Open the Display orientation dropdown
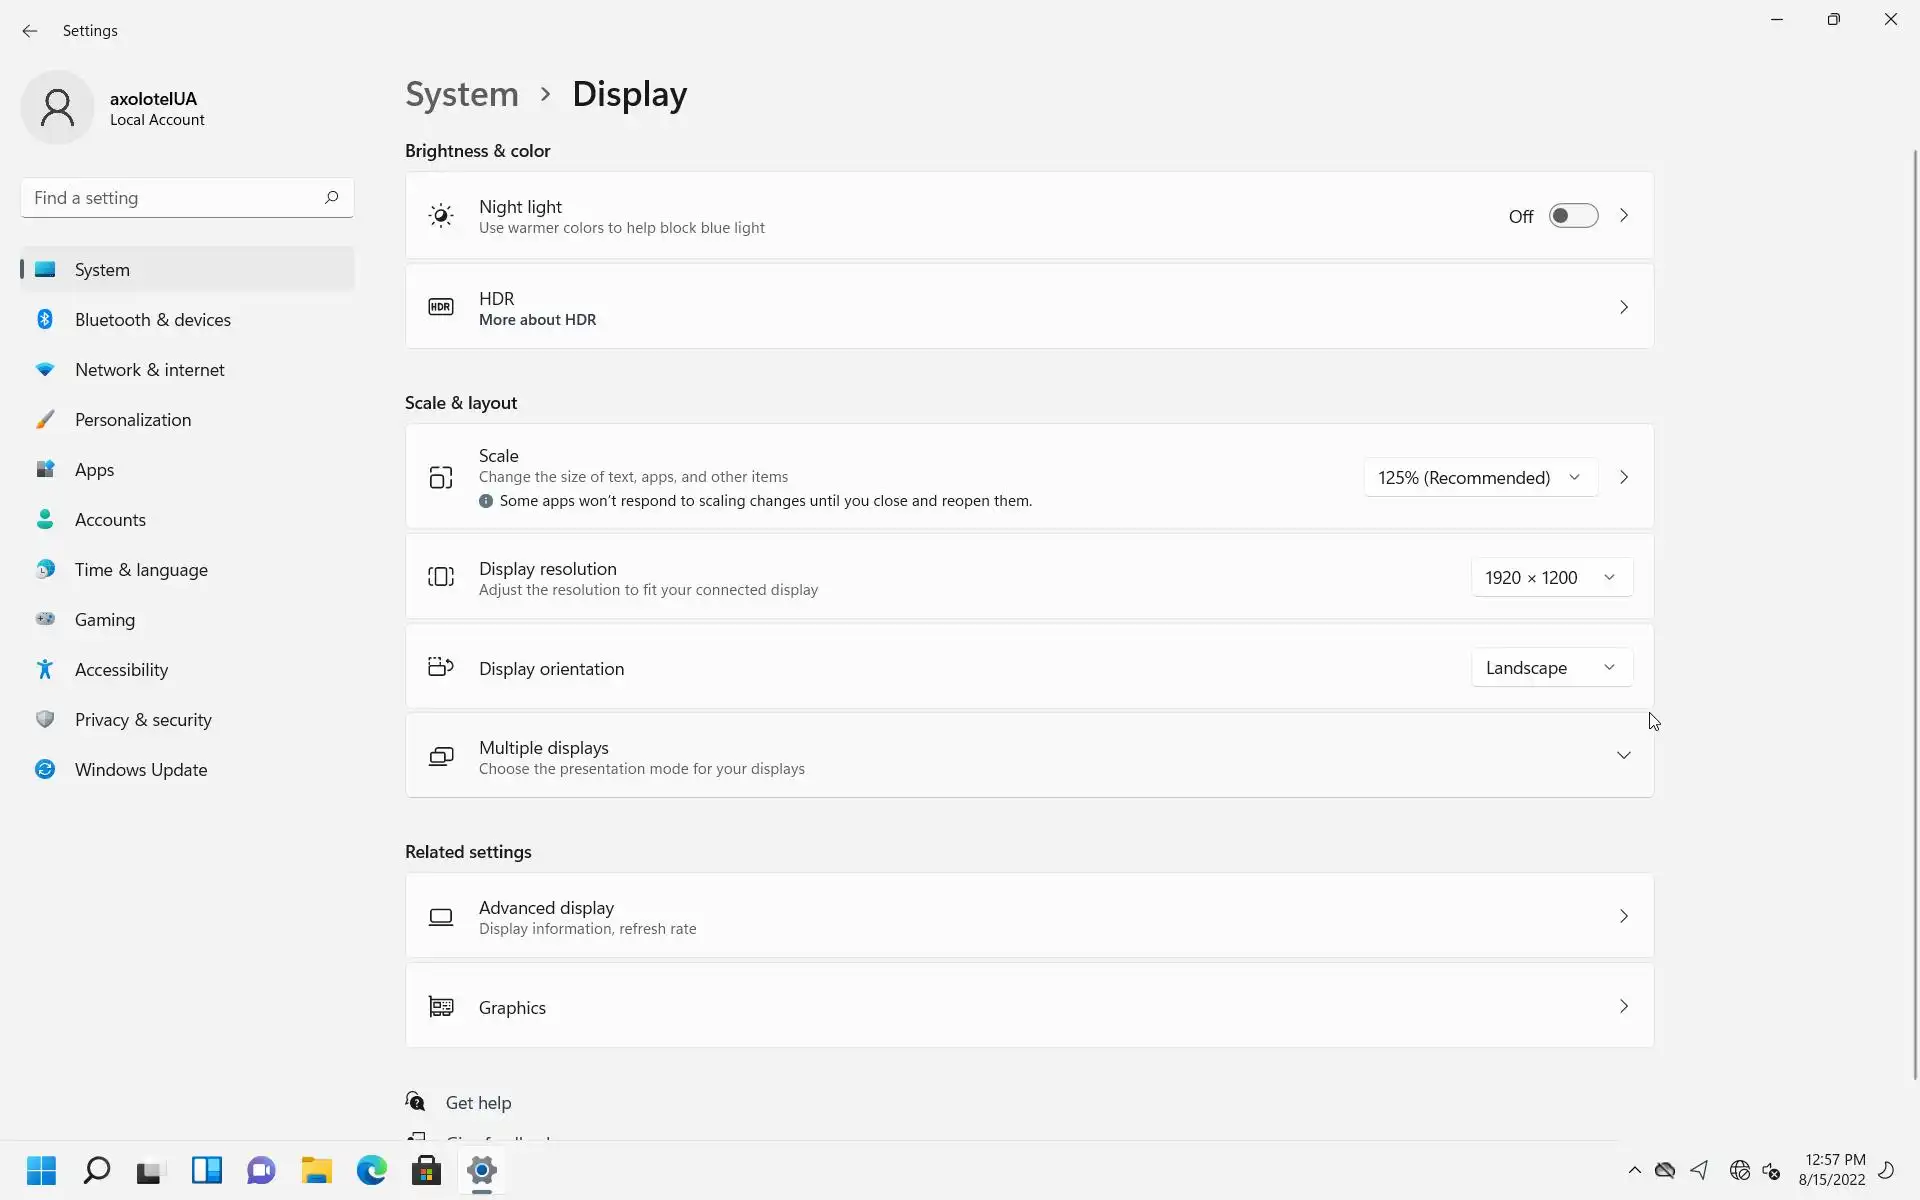This screenshot has width=1920, height=1200. 1551,668
